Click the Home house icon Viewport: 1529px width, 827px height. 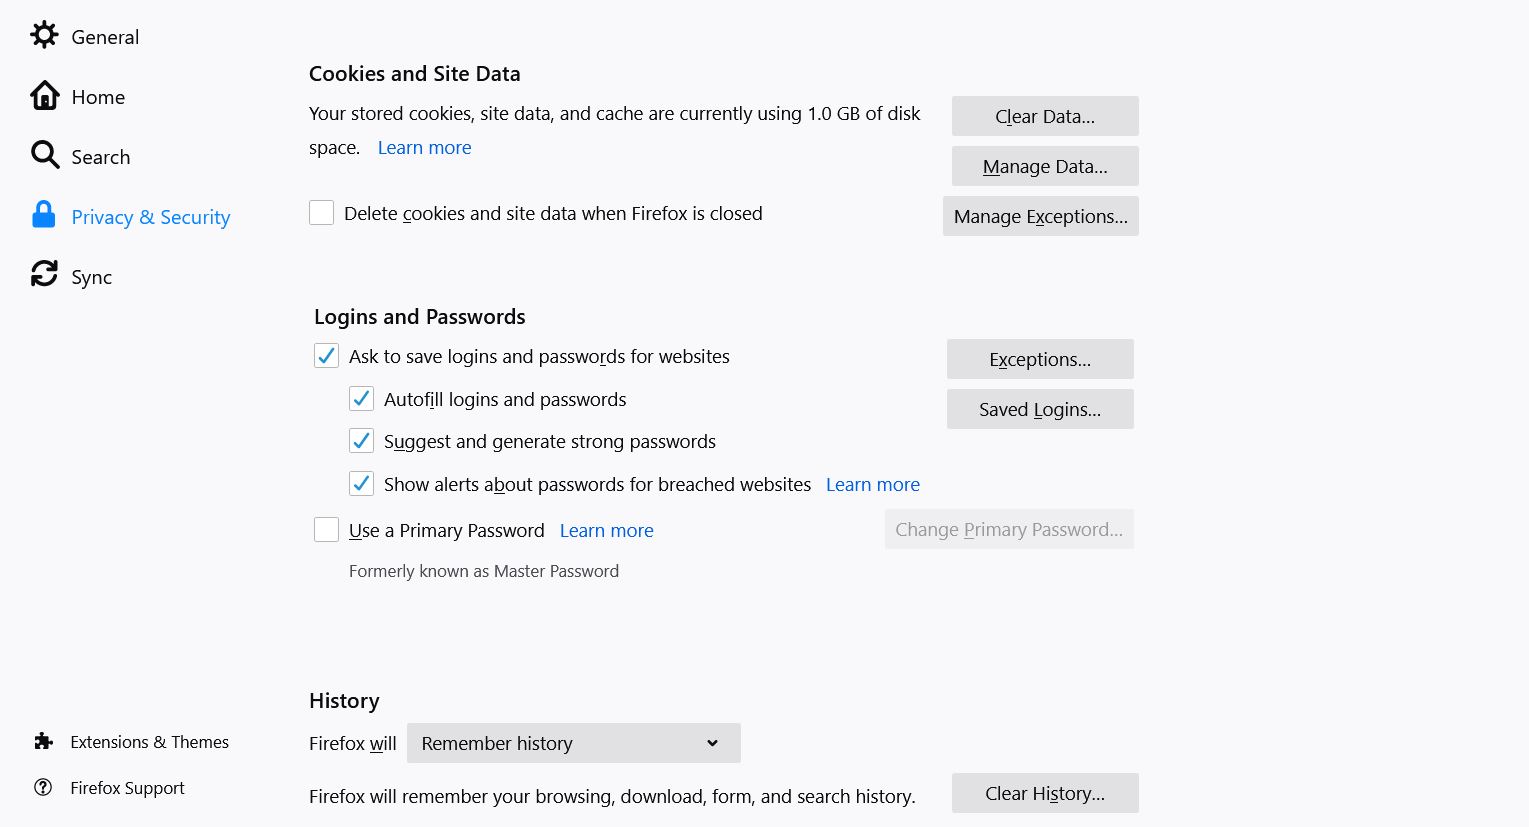pyautogui.click(x=44, y=96)
